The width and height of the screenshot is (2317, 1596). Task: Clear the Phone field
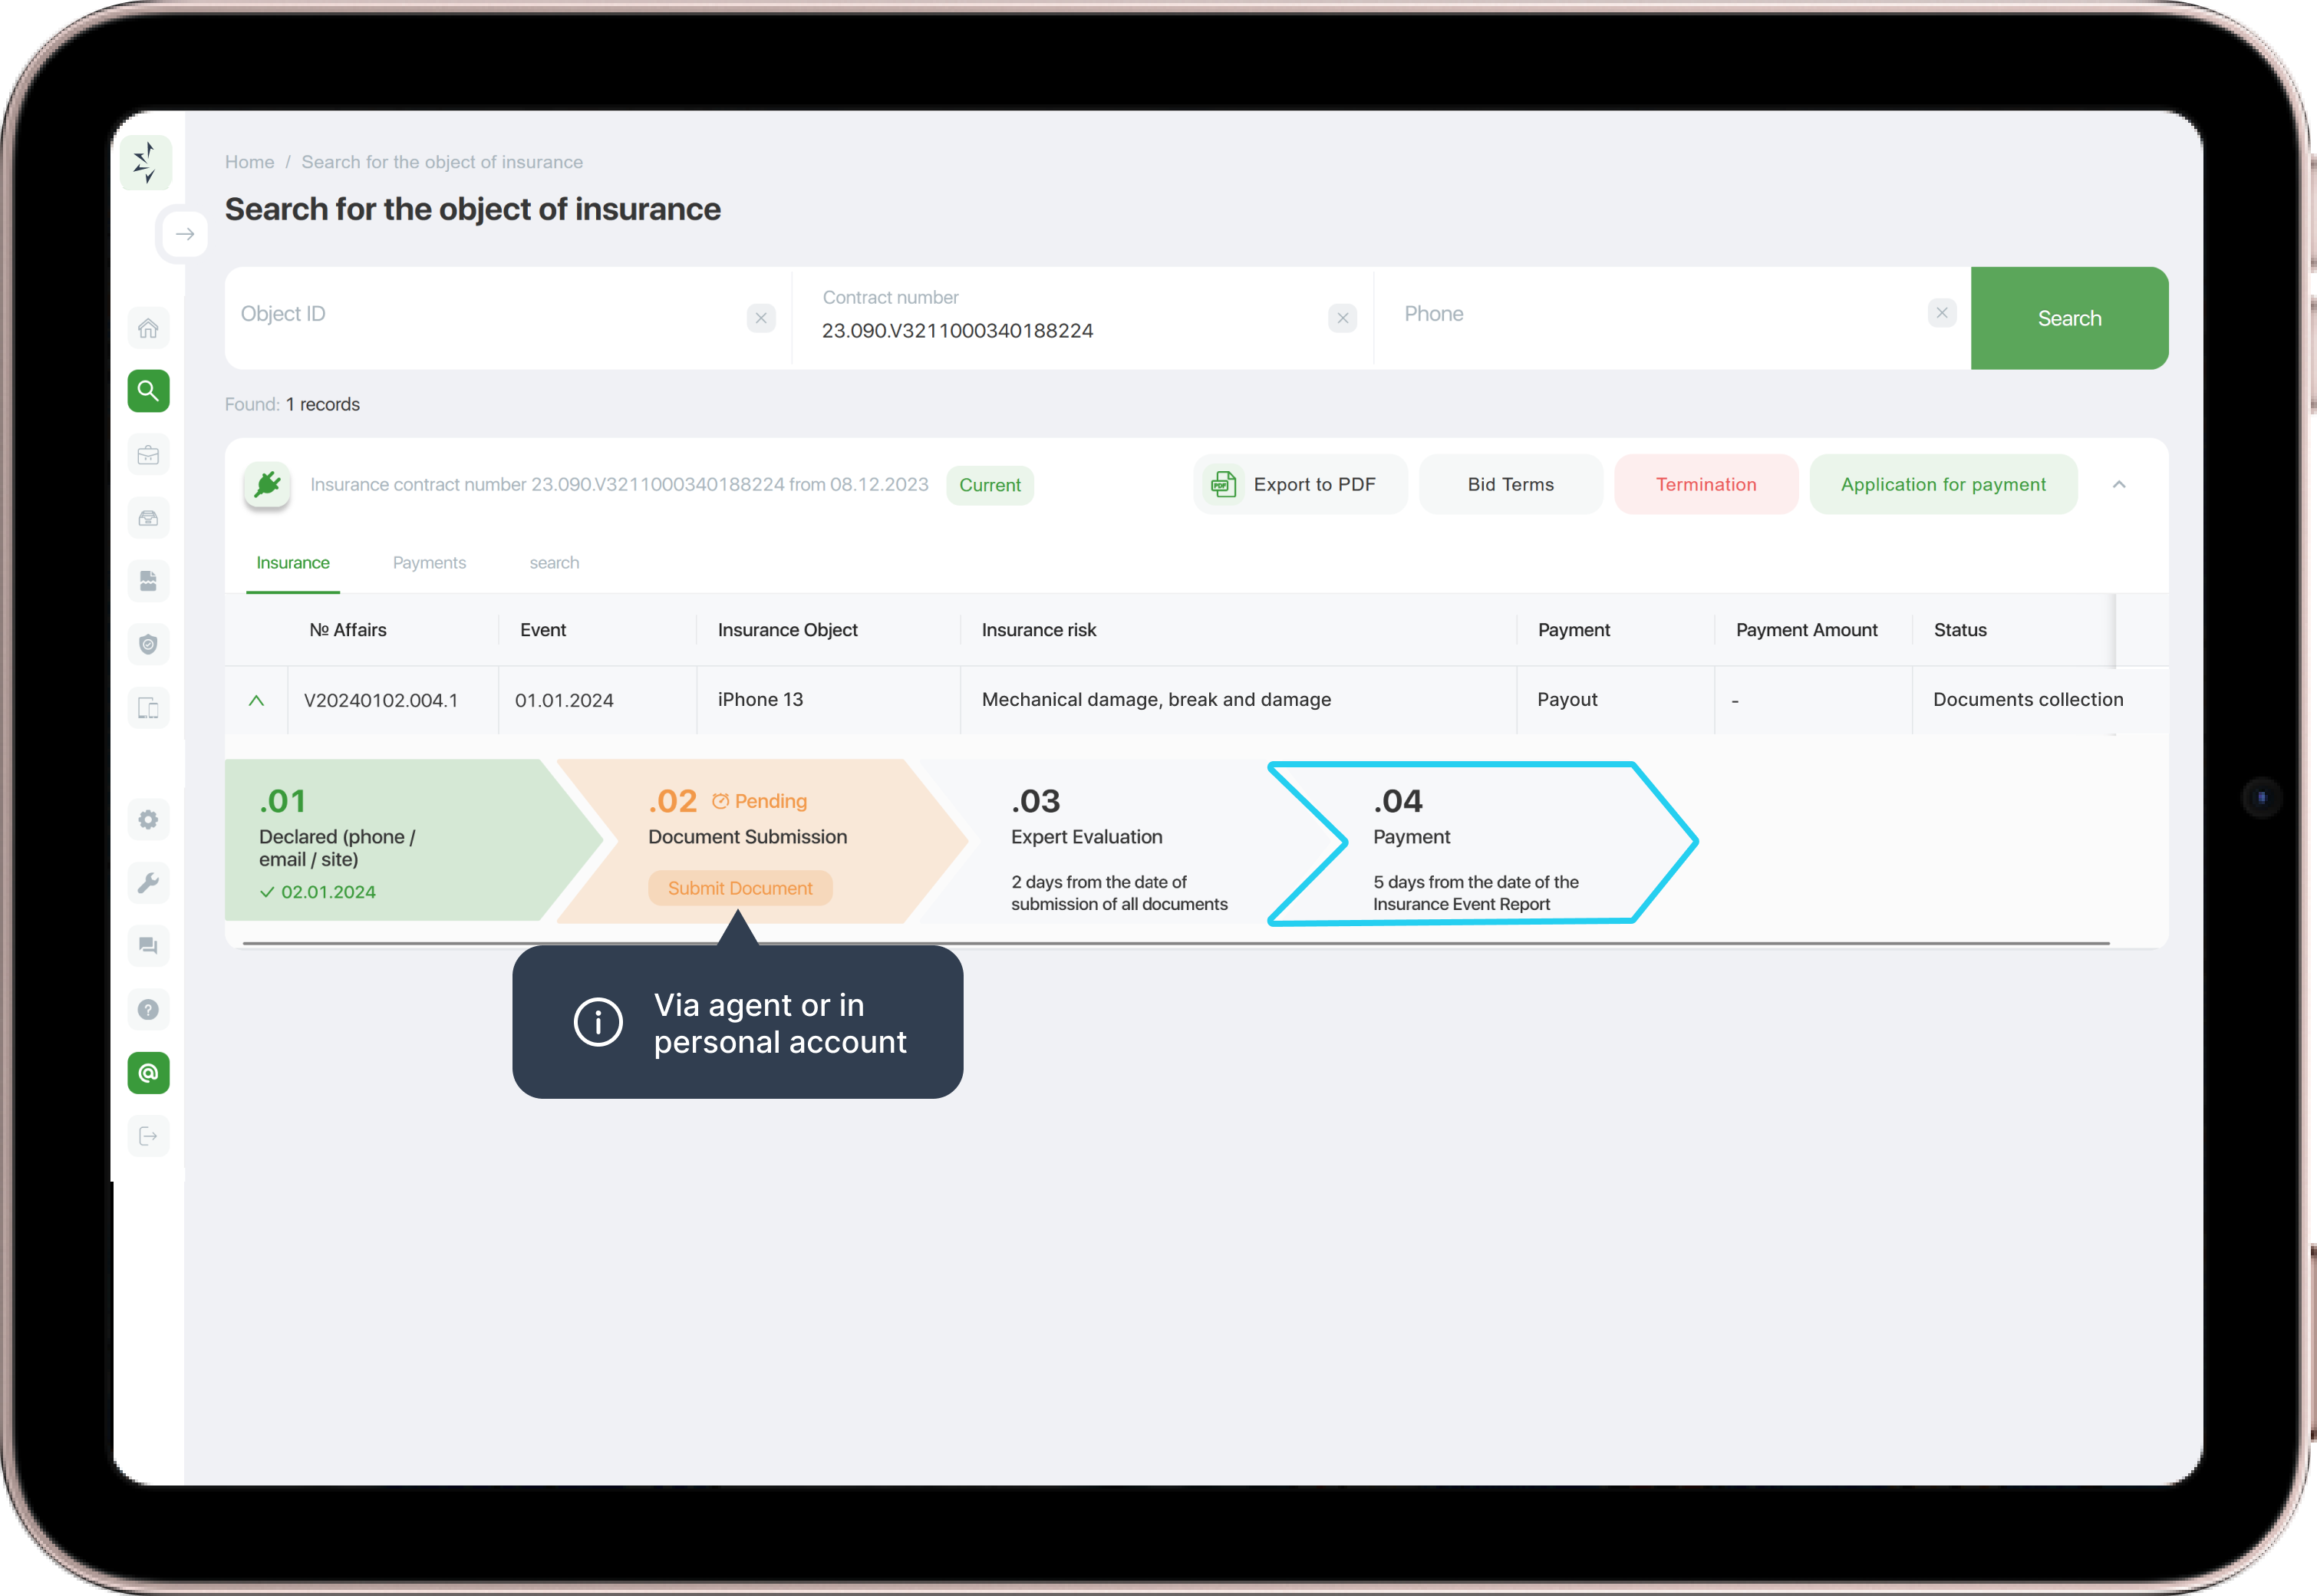click(1942, 313)
